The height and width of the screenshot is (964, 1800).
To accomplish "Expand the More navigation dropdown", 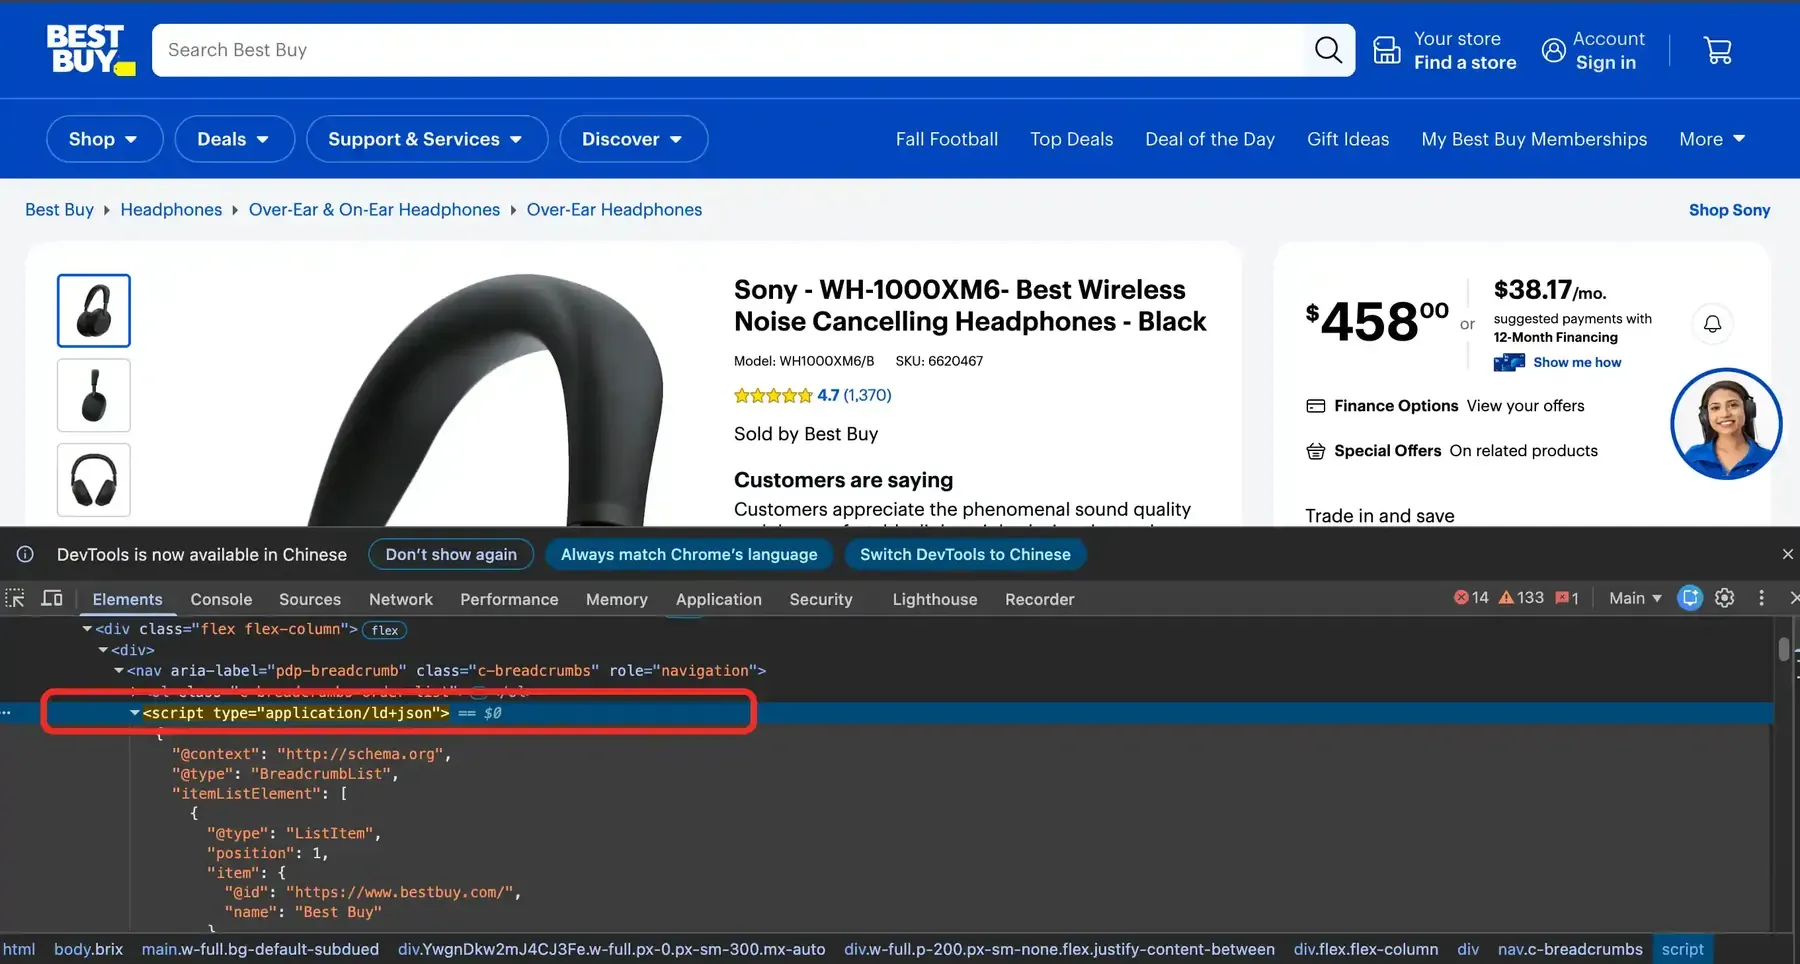I will 1712,139.
